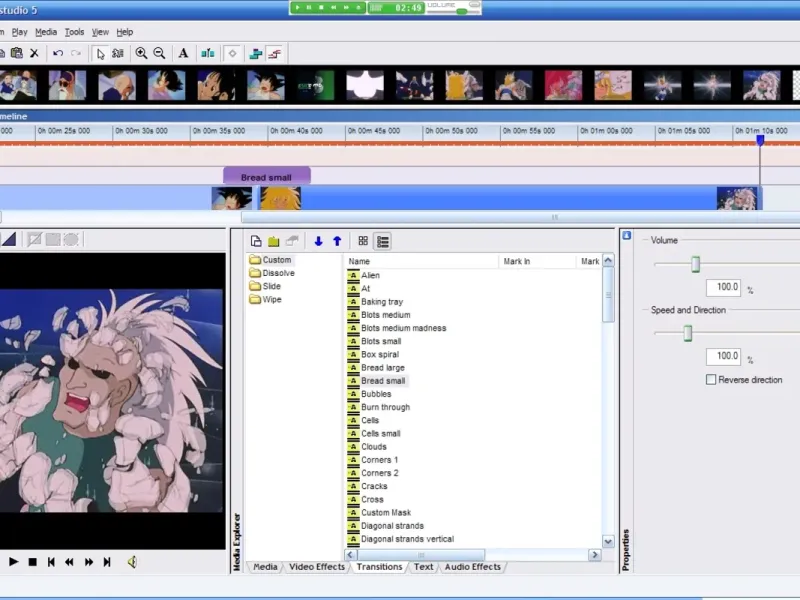800x600 pixels.
Task: Switch to the Video Effects tab
Action: [316, 567]
